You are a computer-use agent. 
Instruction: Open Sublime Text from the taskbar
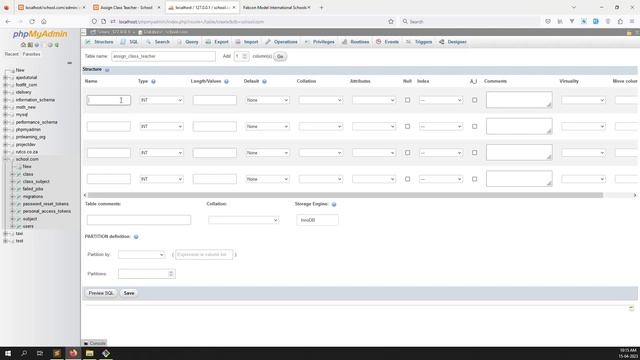pyautogui.click(x=57, y=353)
